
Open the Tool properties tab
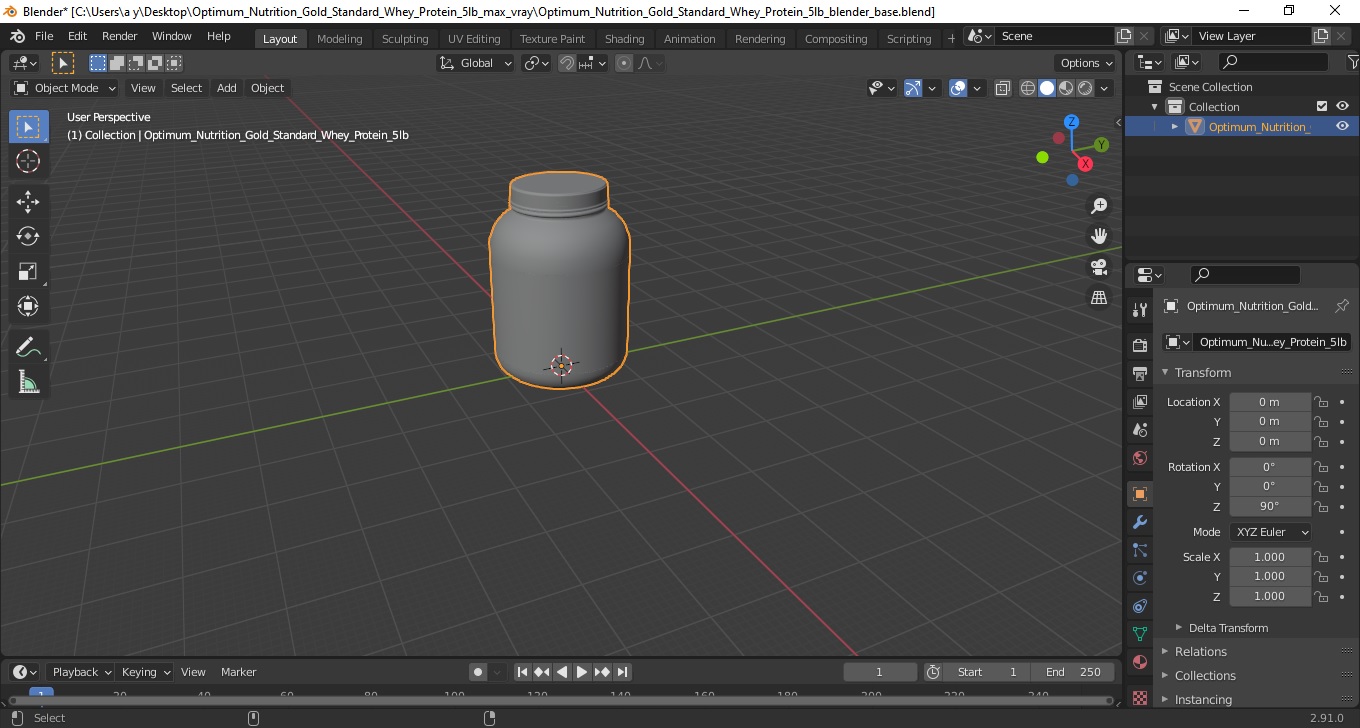click(1139, 310)
